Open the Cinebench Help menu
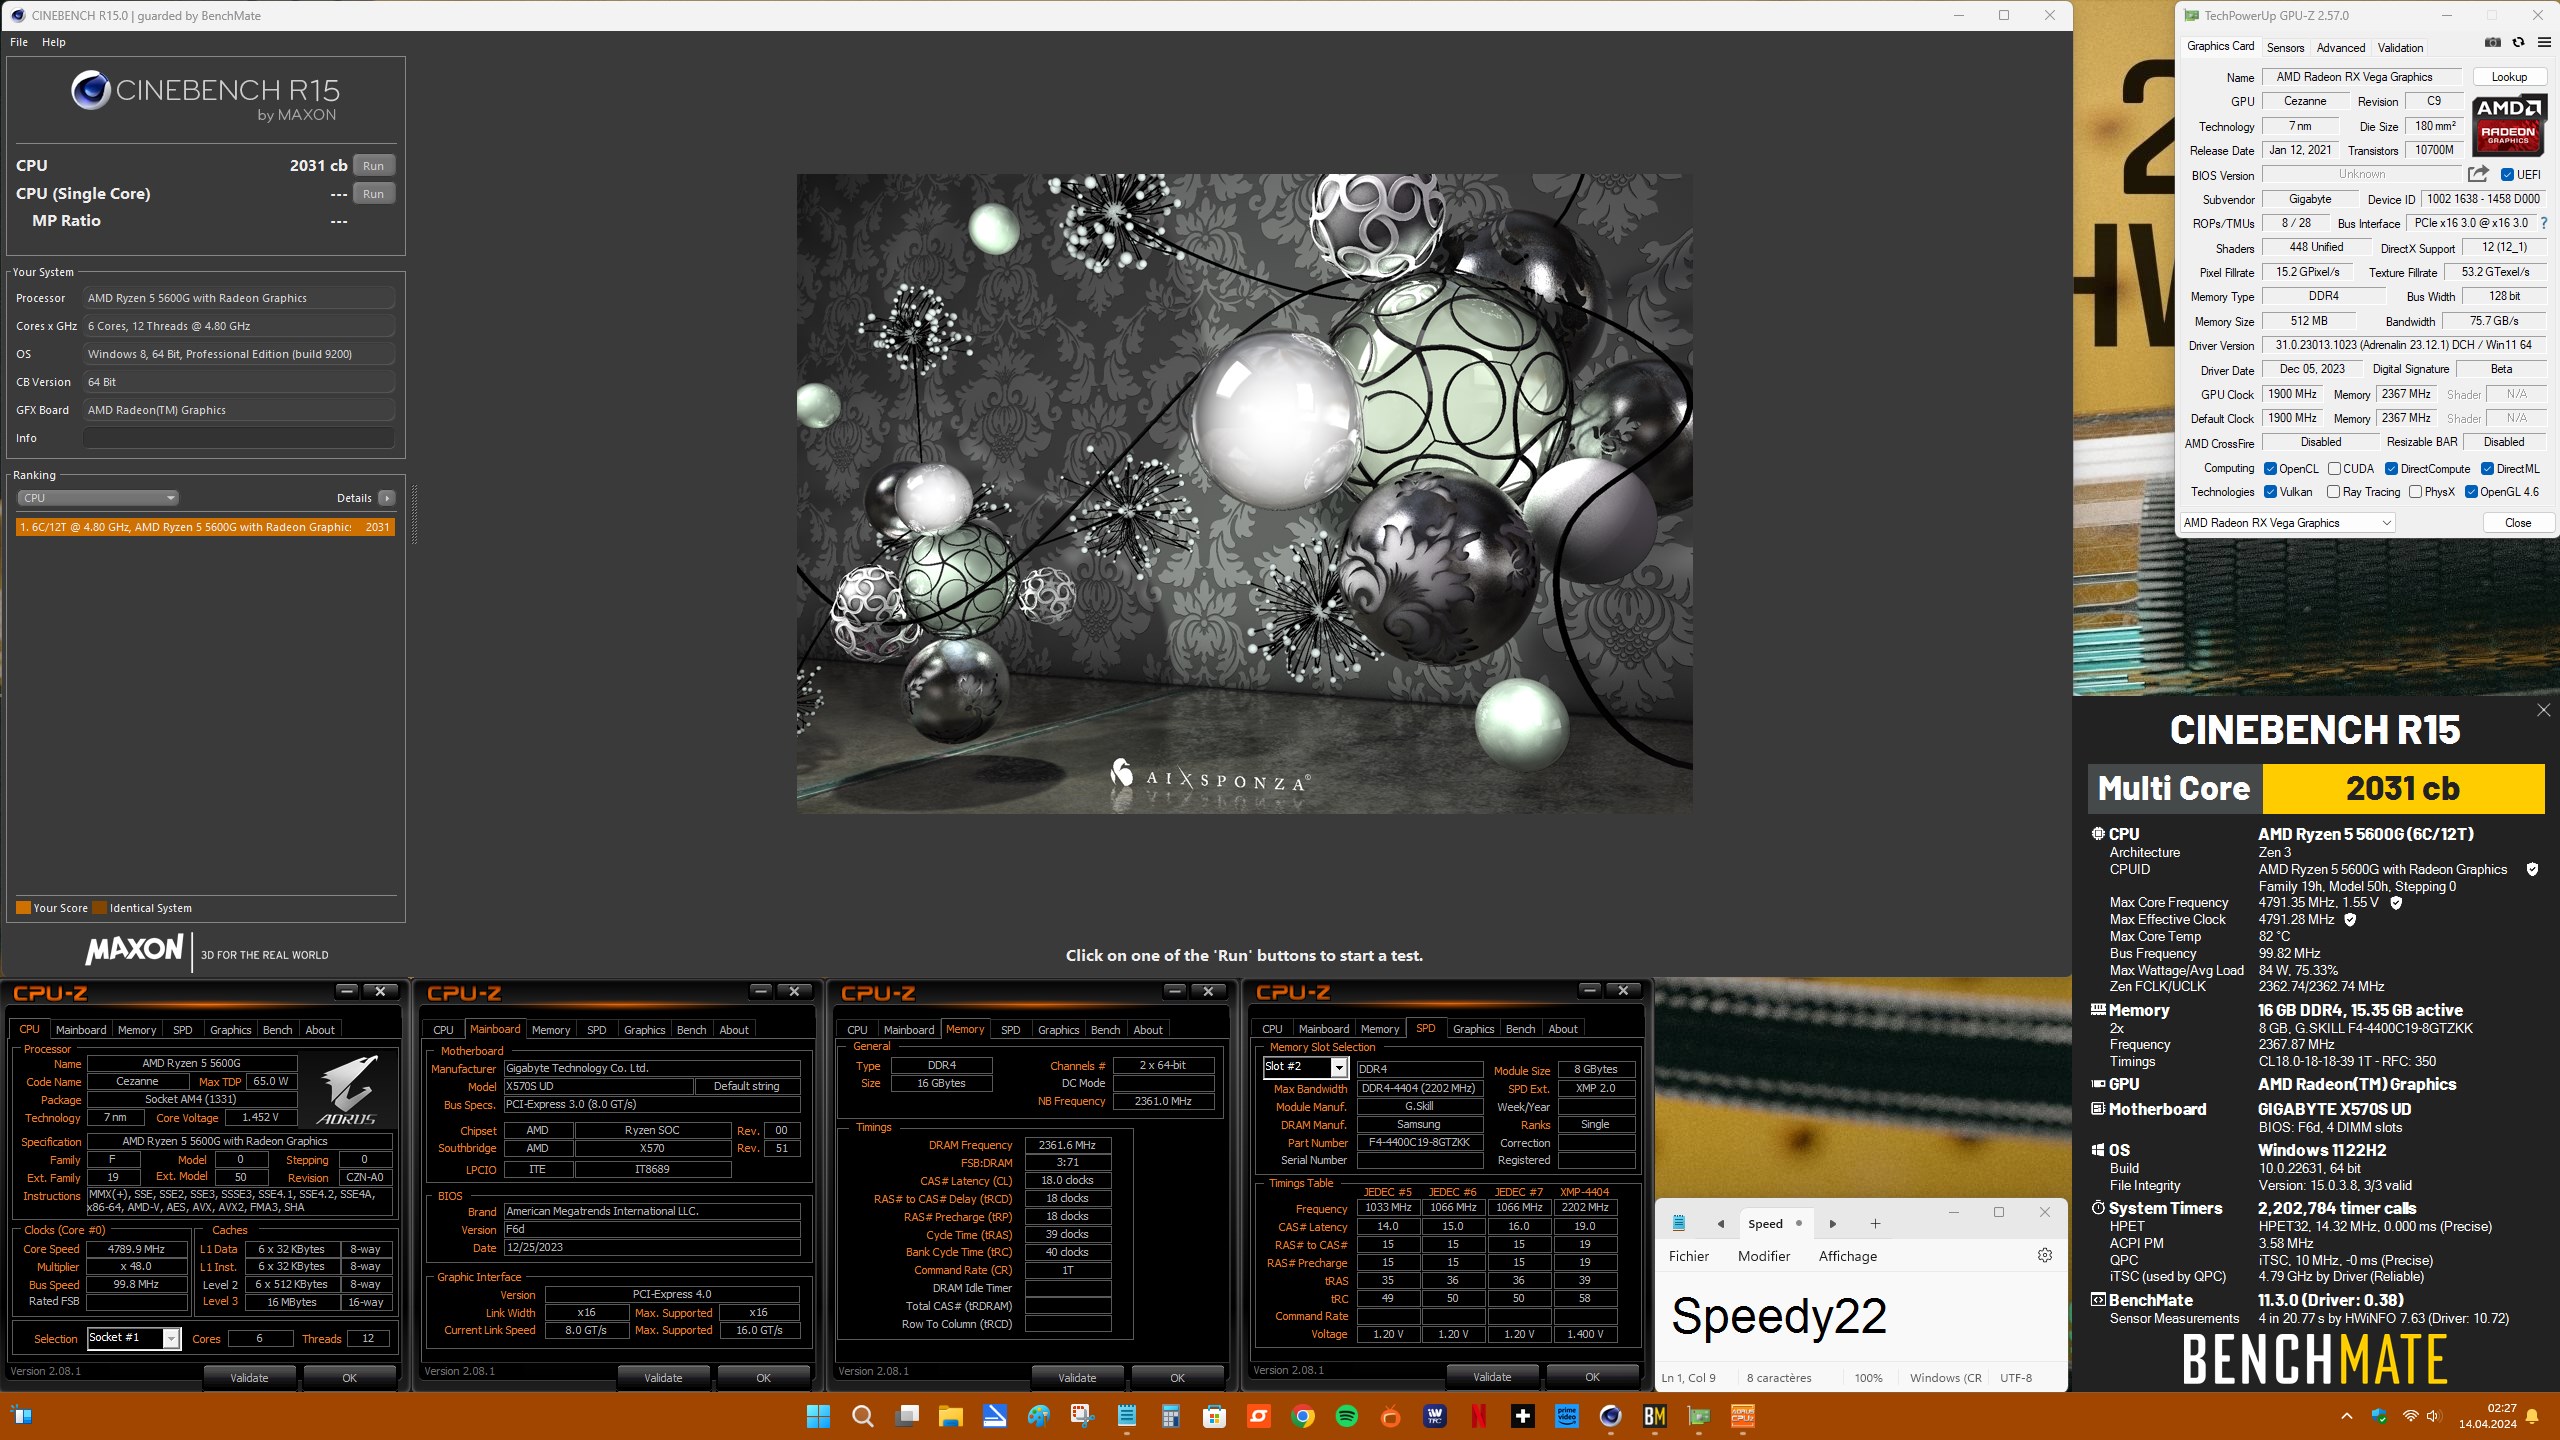The height and width of the screenshot is (1440, 2560). tap(54, 42)
